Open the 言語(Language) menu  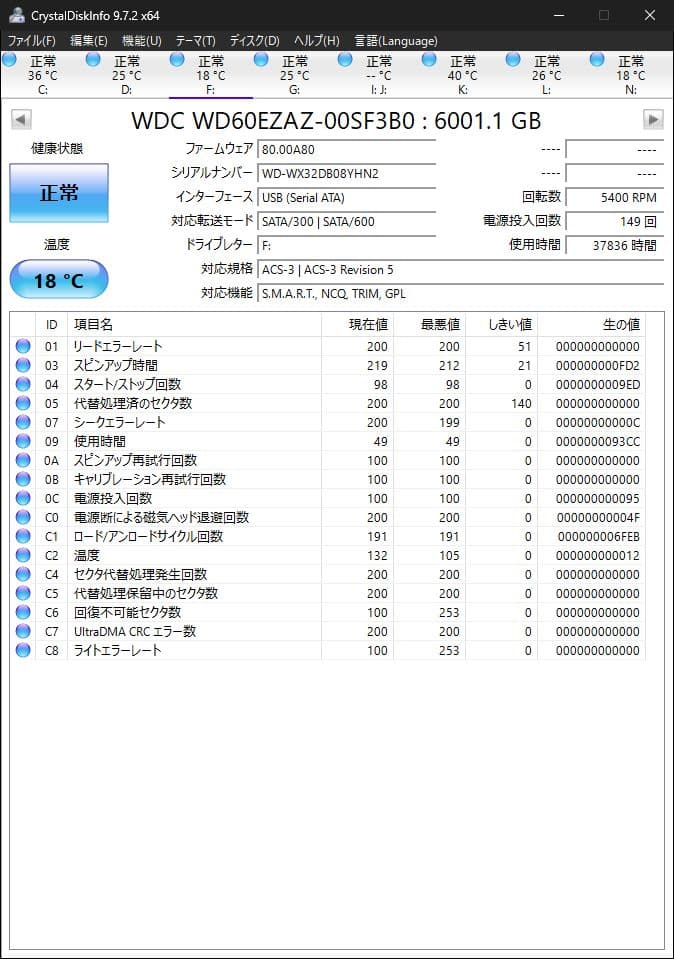point(396,41)
